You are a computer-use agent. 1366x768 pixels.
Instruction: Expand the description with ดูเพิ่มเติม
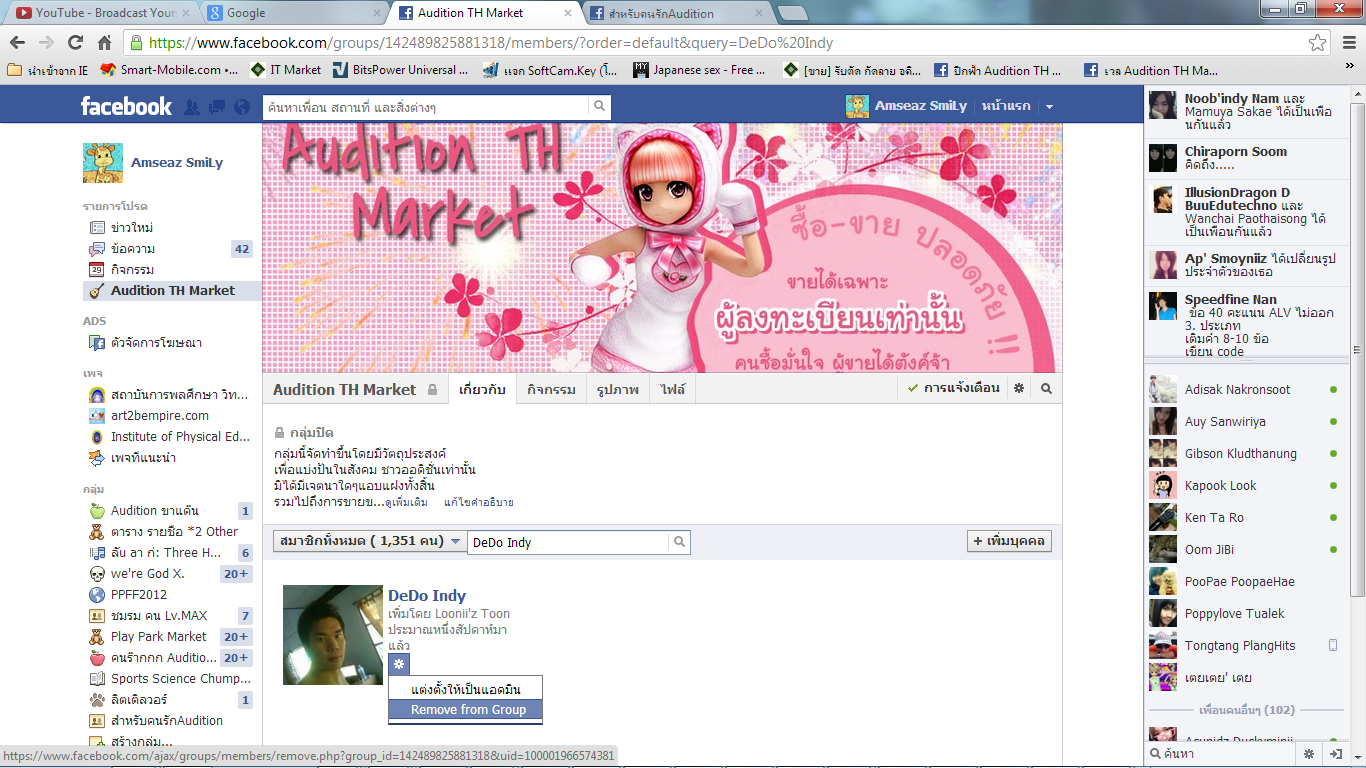pos(406,502)
